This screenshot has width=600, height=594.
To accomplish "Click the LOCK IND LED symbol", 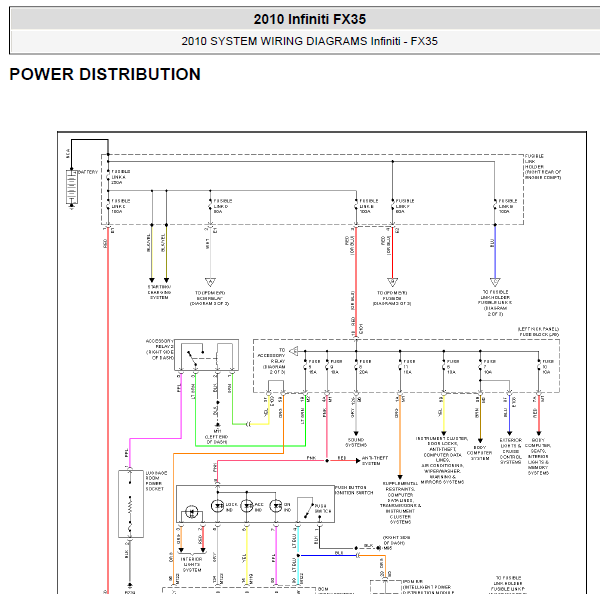I will tap(217, 506).
